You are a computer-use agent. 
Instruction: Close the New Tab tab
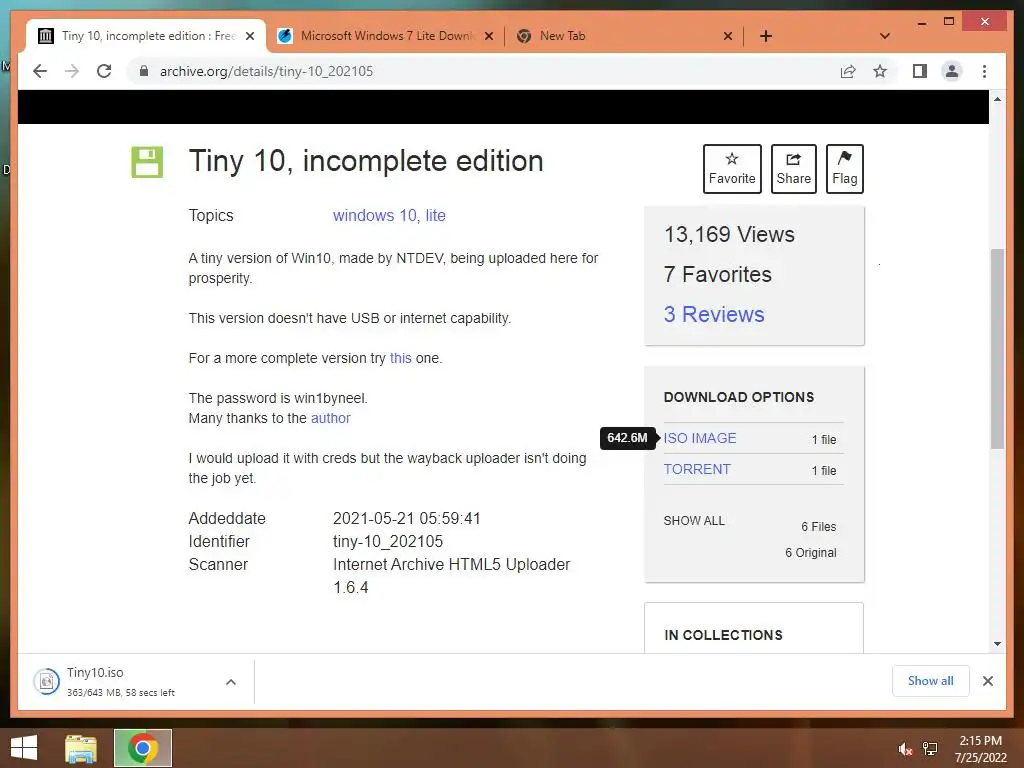click(728, 36)
